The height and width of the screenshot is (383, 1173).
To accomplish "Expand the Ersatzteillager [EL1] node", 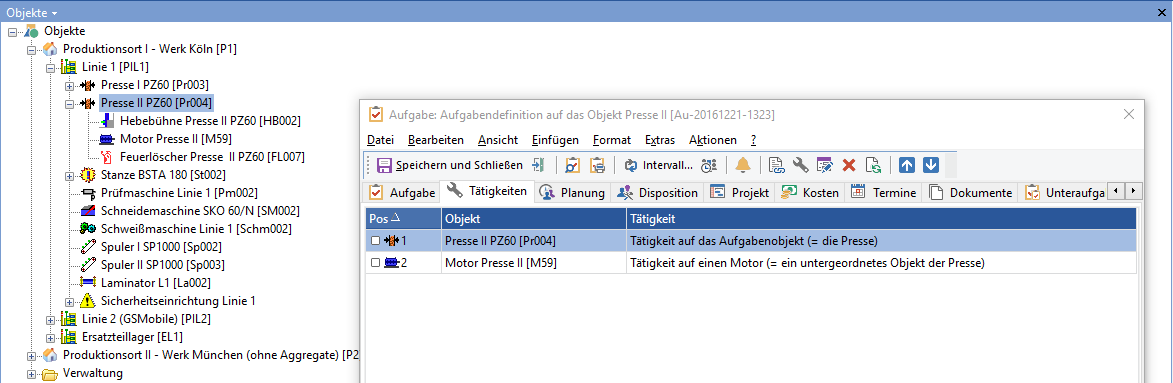I will (50, 337).
